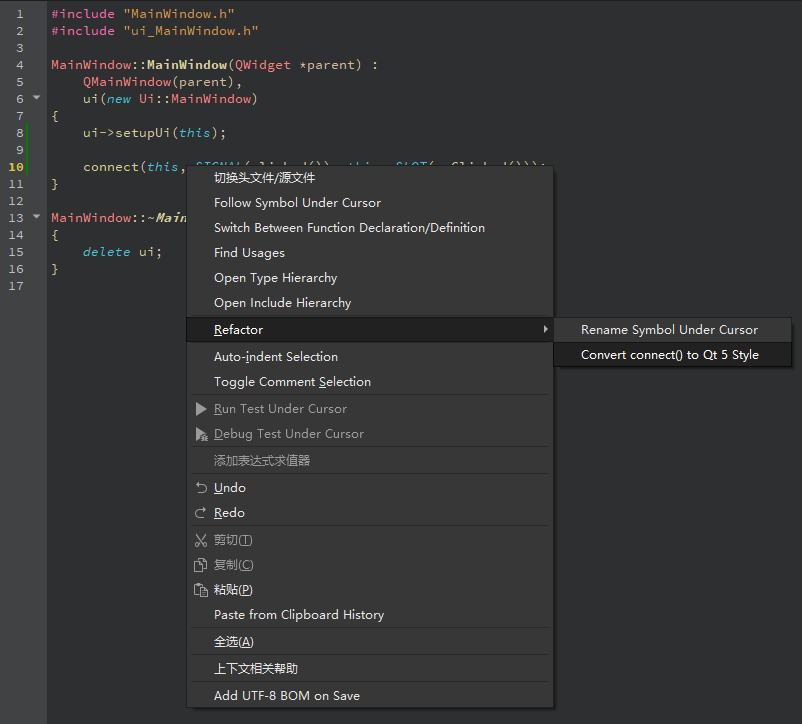The image size is (802, 724).
Task: Click the delete keyword on line 15
Action: (106, 252)
